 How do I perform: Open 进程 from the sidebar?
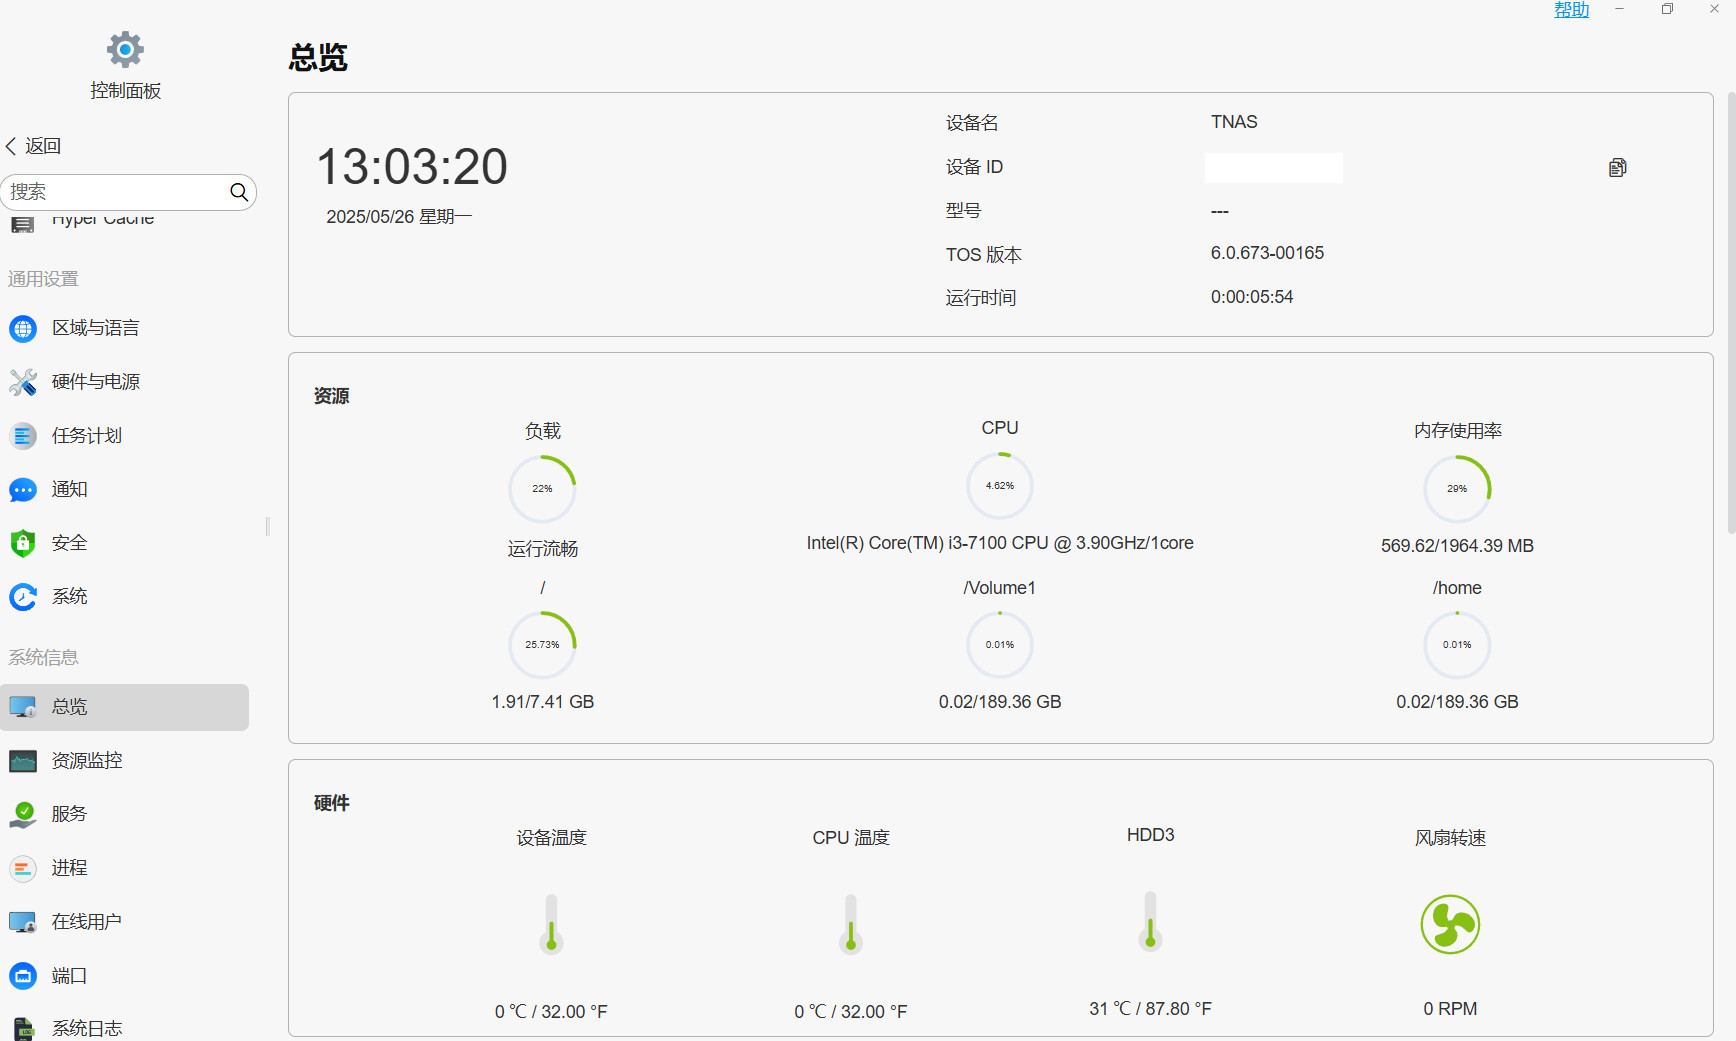[x=69, y=868]
